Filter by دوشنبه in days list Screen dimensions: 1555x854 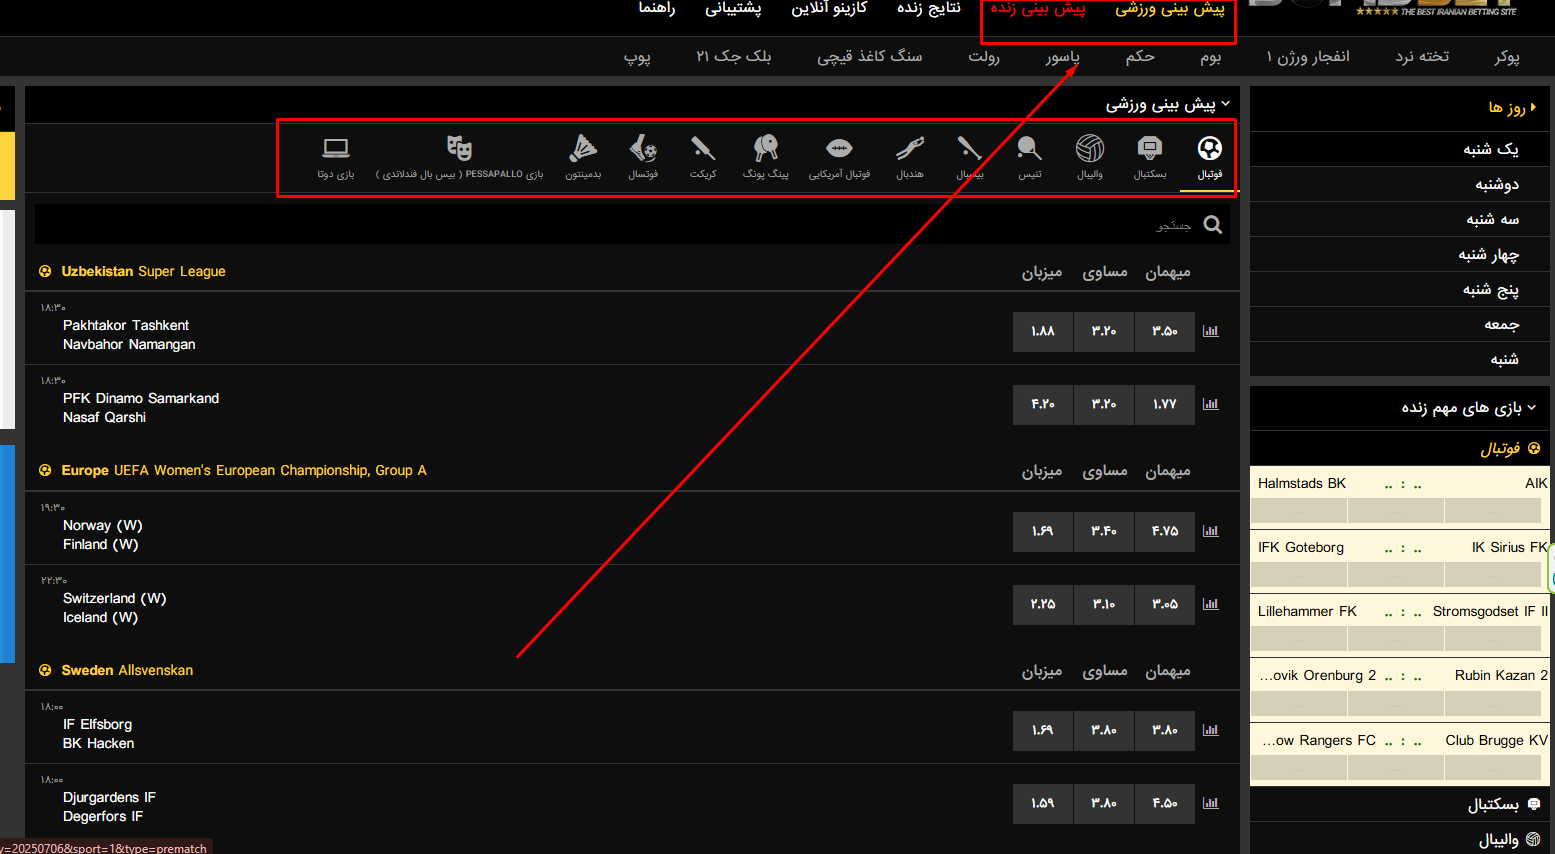tap(1400, 184)
